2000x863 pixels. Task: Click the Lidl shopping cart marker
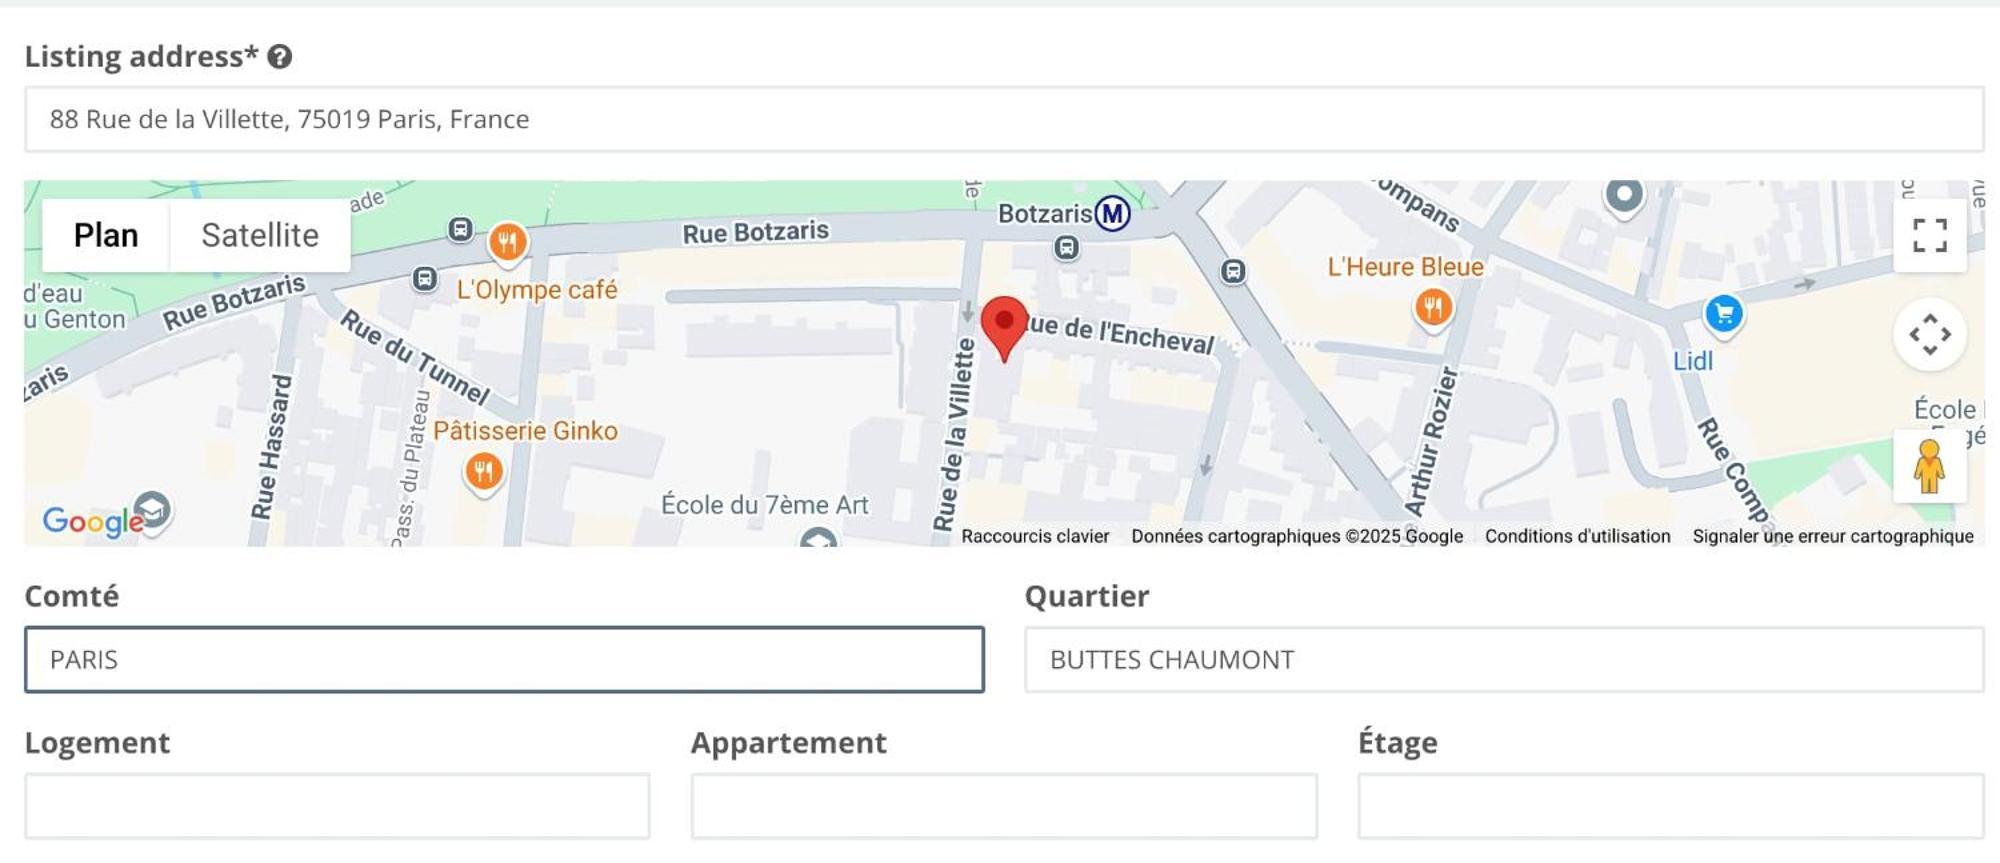tap(1723, 314)
